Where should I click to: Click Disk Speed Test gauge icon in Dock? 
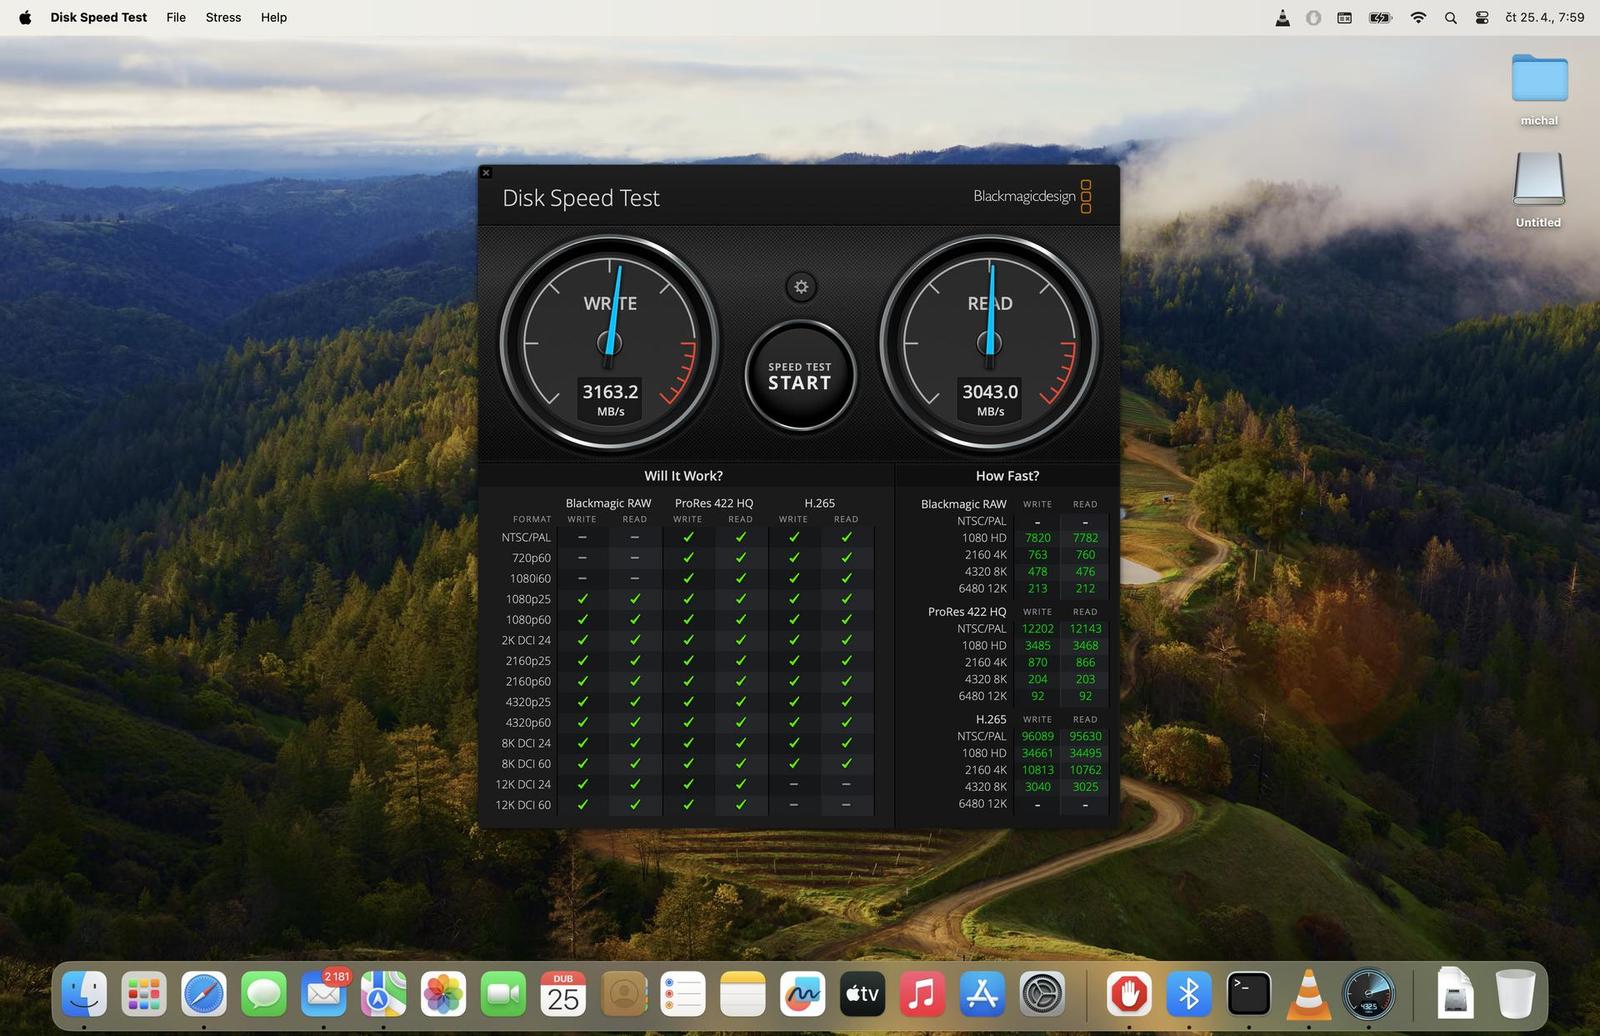pos(1368,995)
